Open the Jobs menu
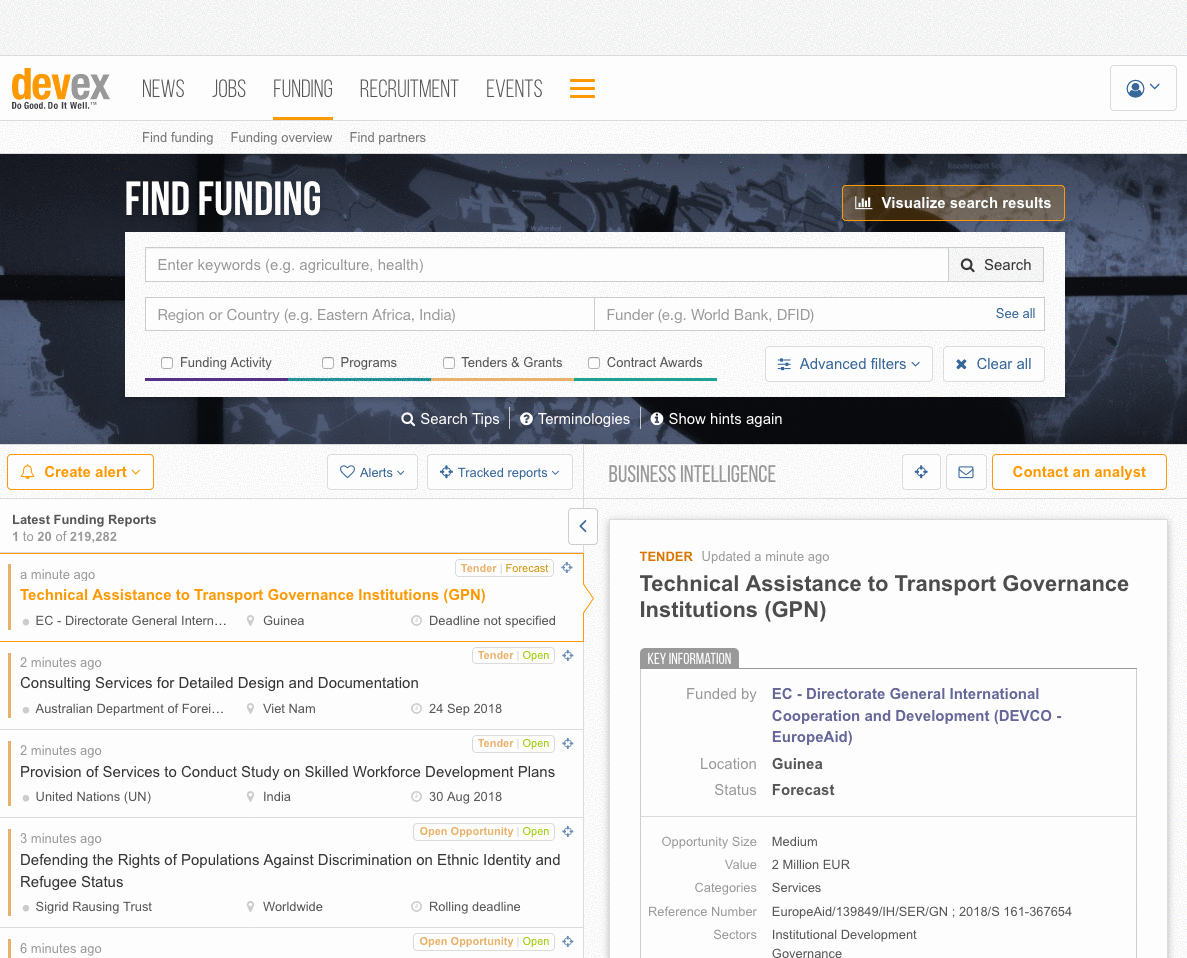This screenshot has height=958, width=1187. (x=229, y=89)
